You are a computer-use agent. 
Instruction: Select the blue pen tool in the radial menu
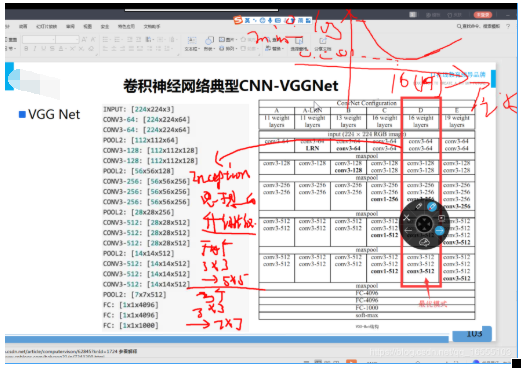pos(432,207)
